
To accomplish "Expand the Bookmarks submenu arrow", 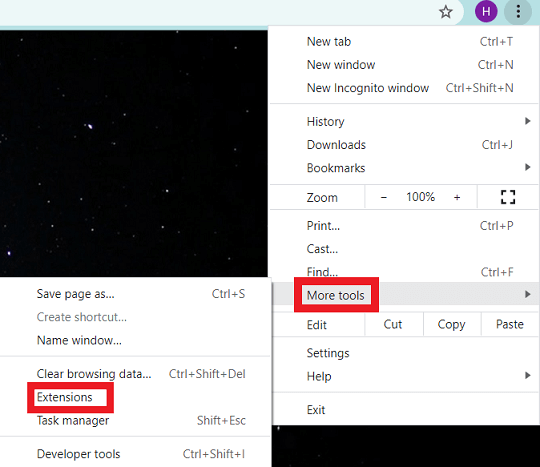I will (527, 167).
